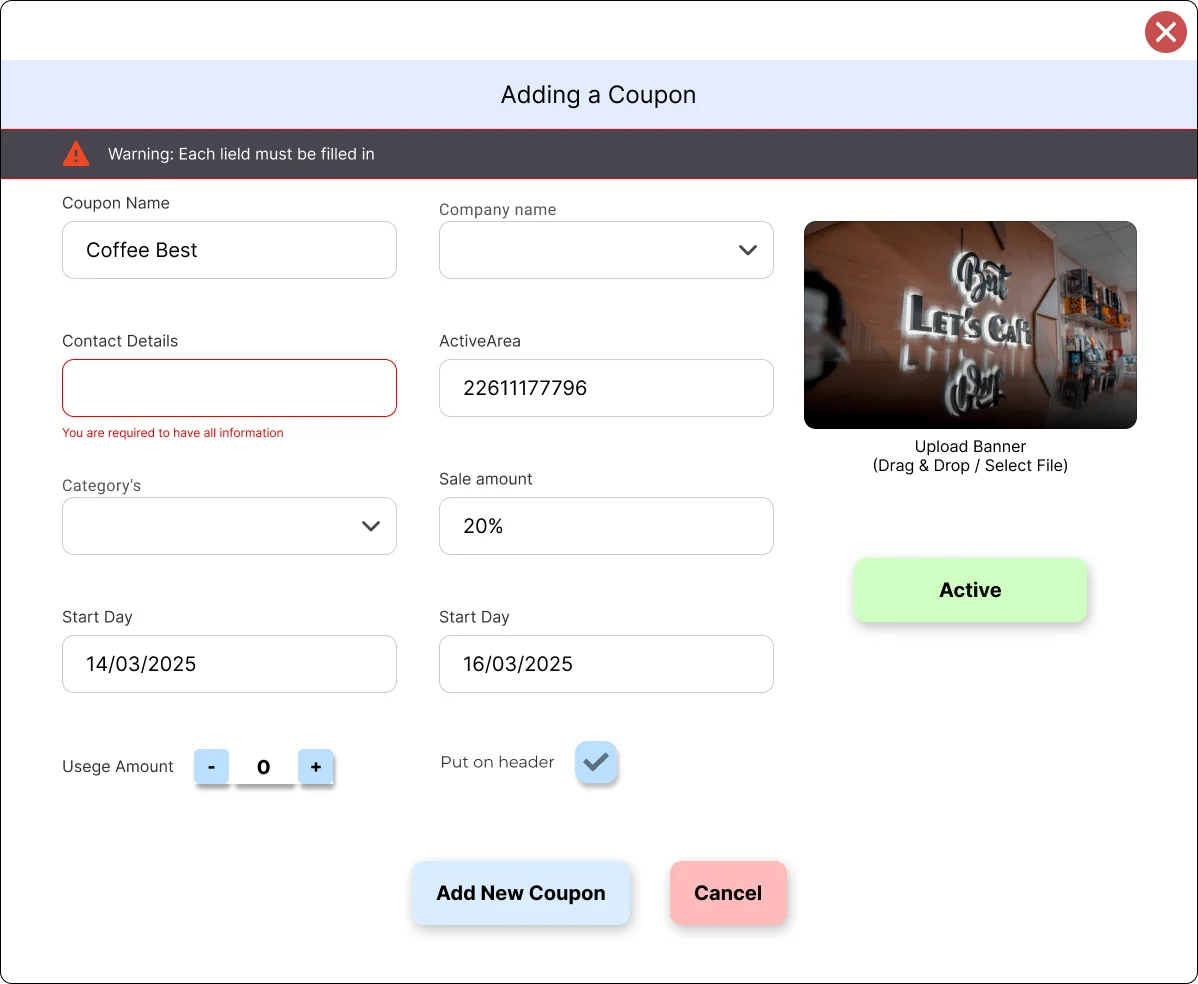Click the Upload Banner drag and drop text
Image resolution: width=1198 pixels, height=984 pixels.
970,456
